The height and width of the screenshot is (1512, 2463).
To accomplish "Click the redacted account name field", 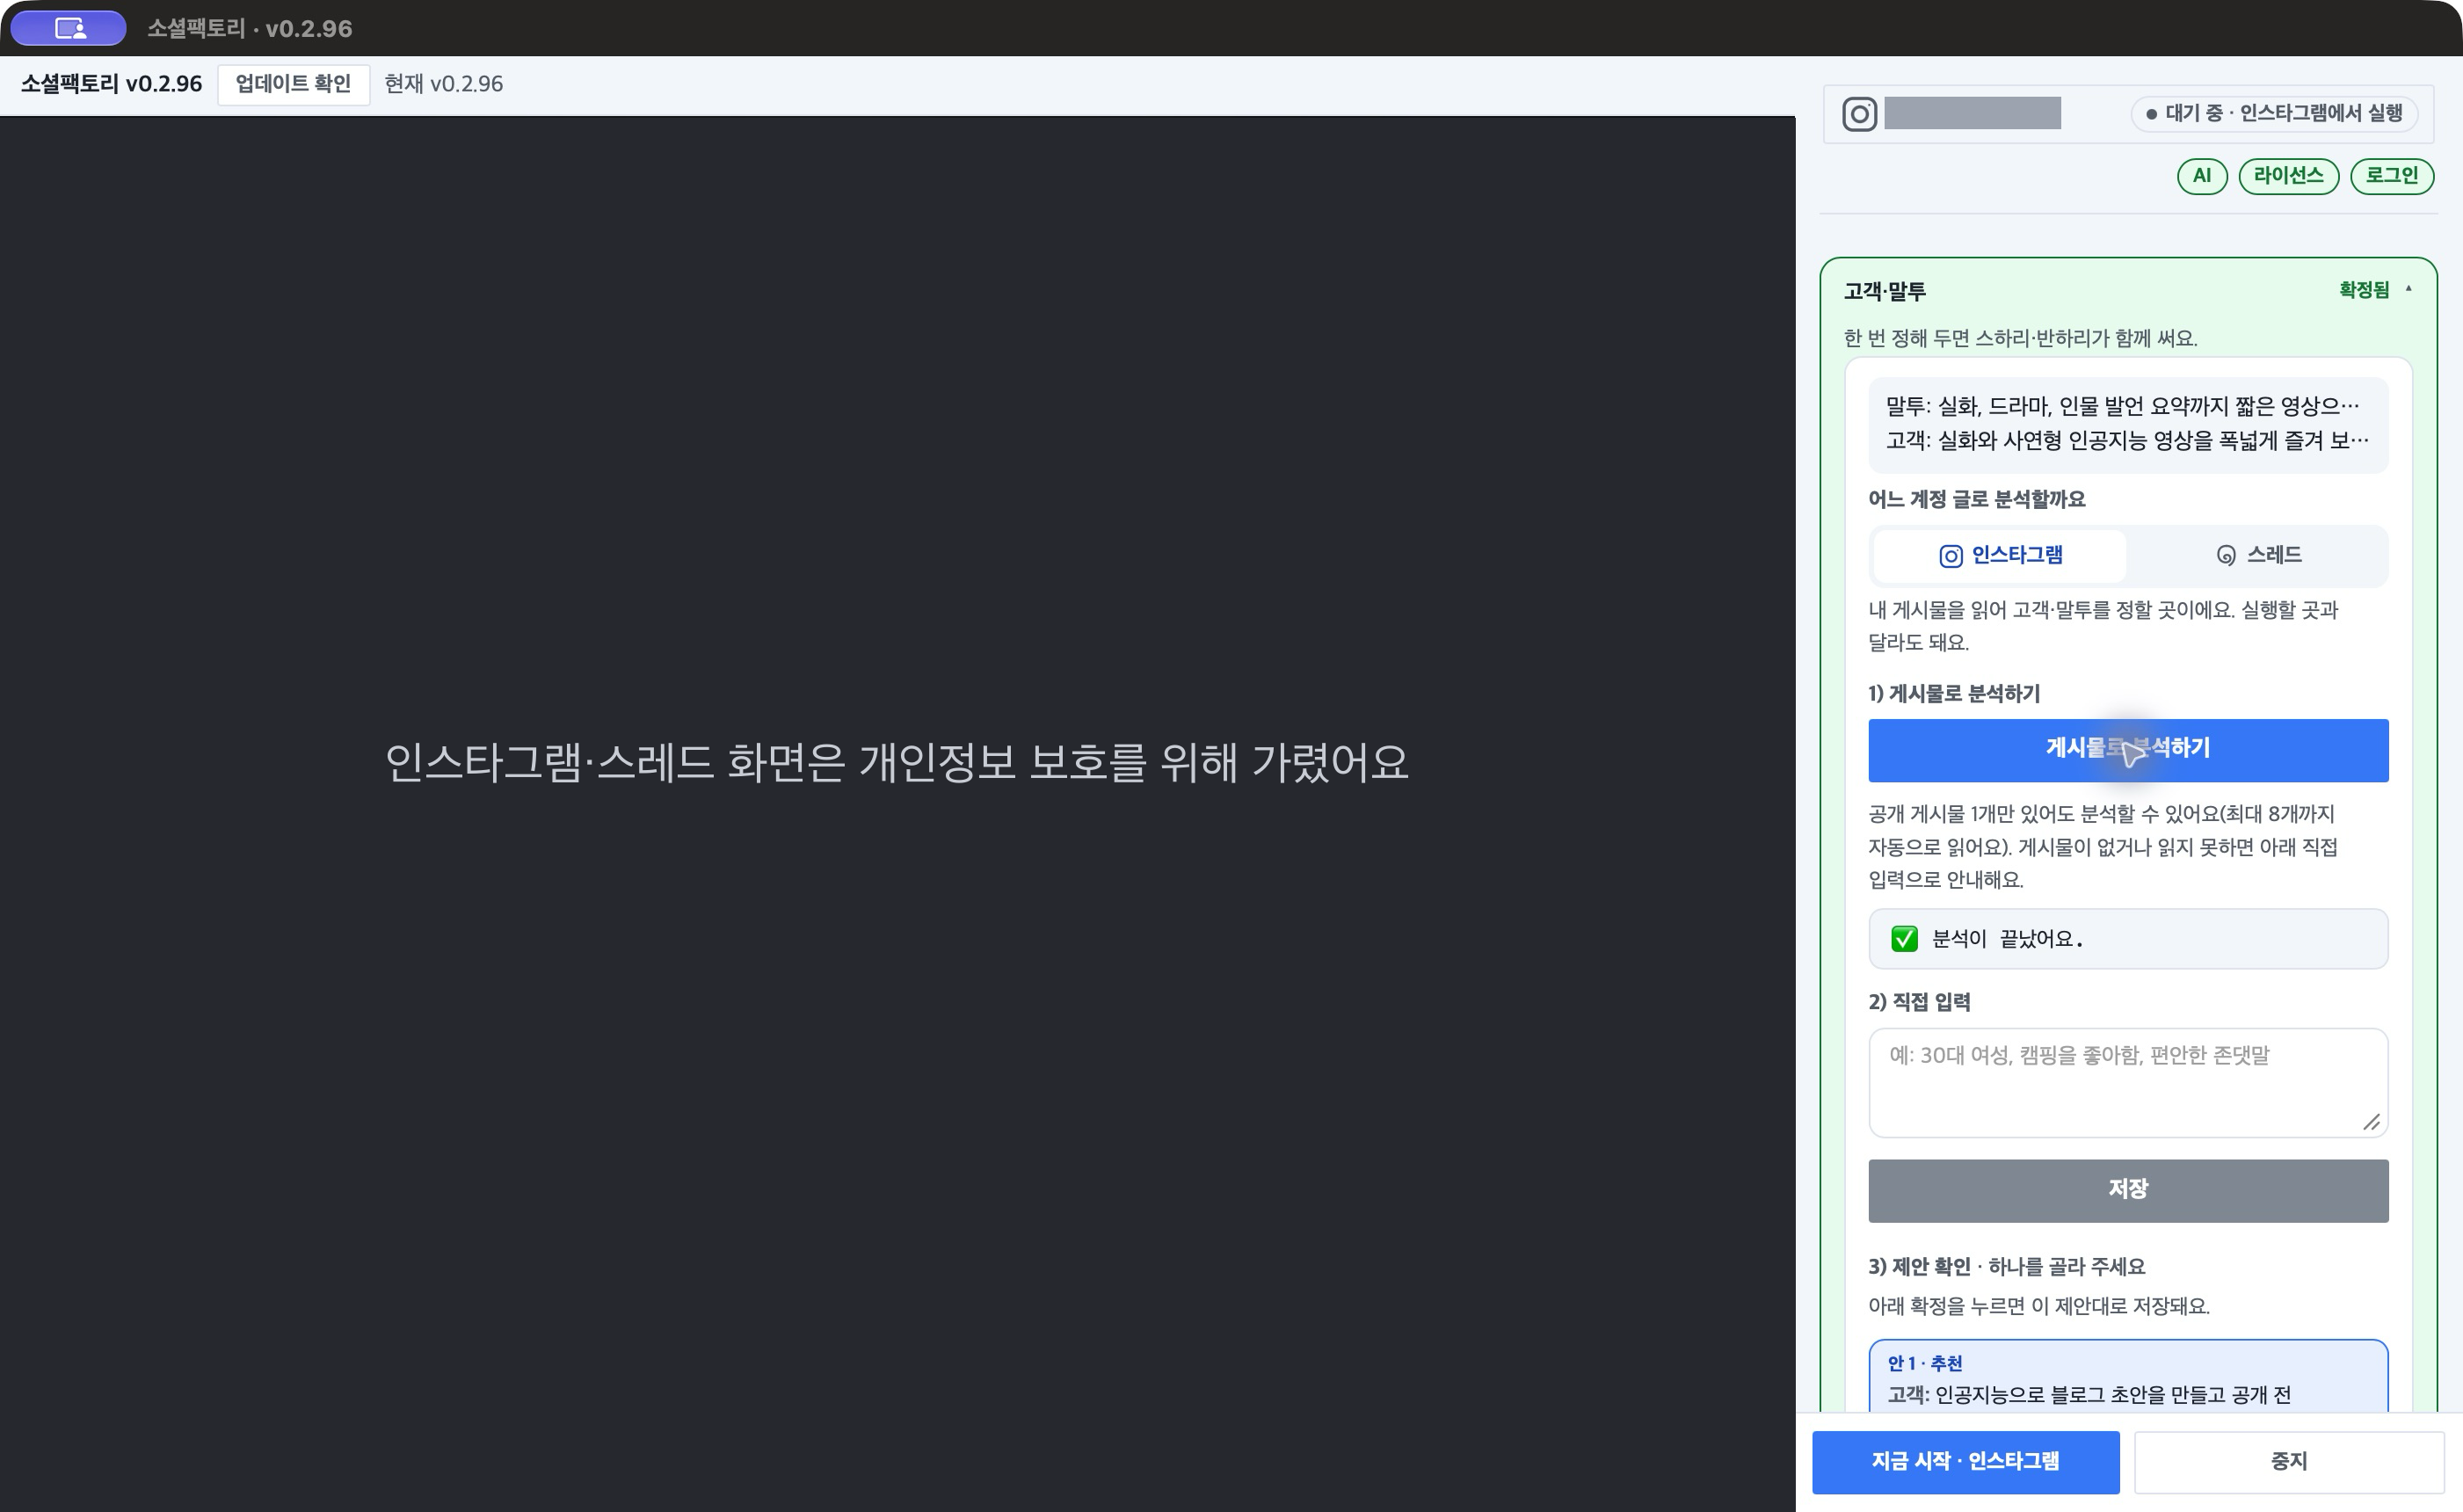I will [1972, 113].
